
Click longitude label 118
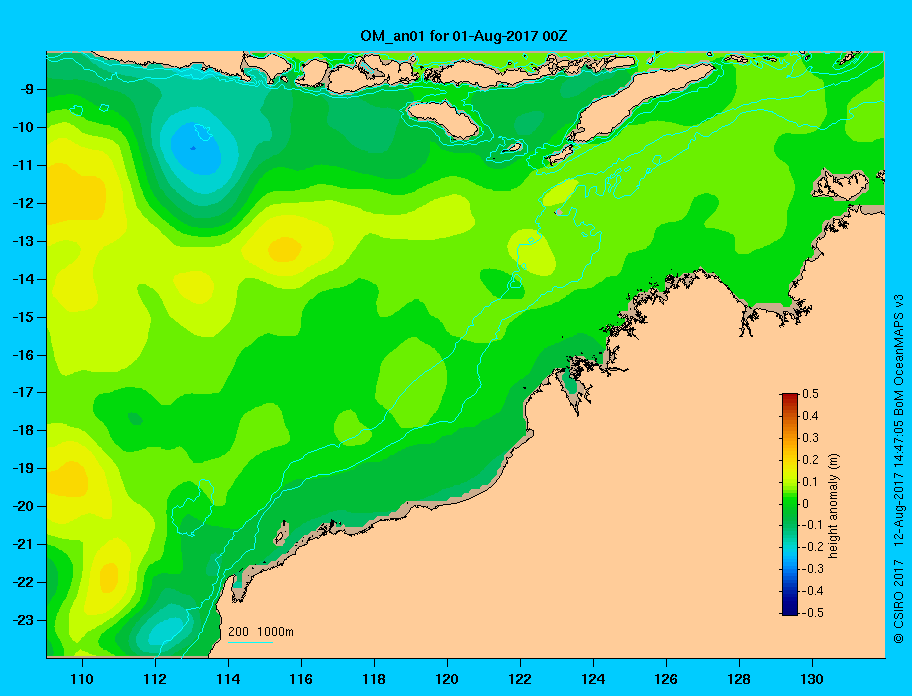(x=374, y=679)
